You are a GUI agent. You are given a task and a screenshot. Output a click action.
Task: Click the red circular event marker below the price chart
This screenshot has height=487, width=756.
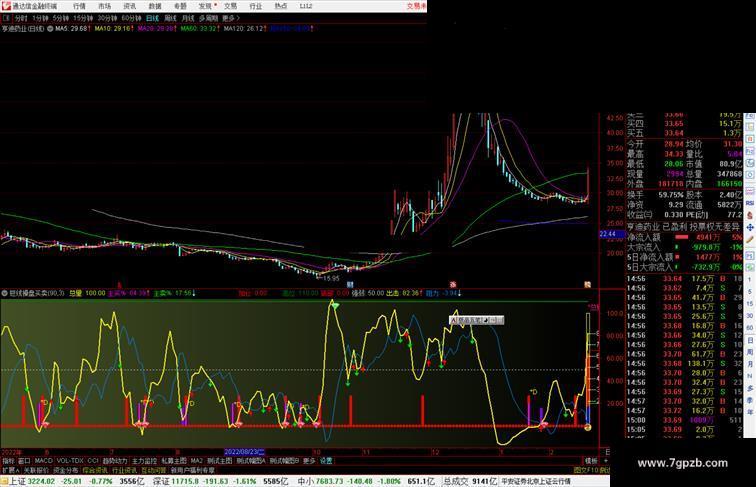[452, 285]
